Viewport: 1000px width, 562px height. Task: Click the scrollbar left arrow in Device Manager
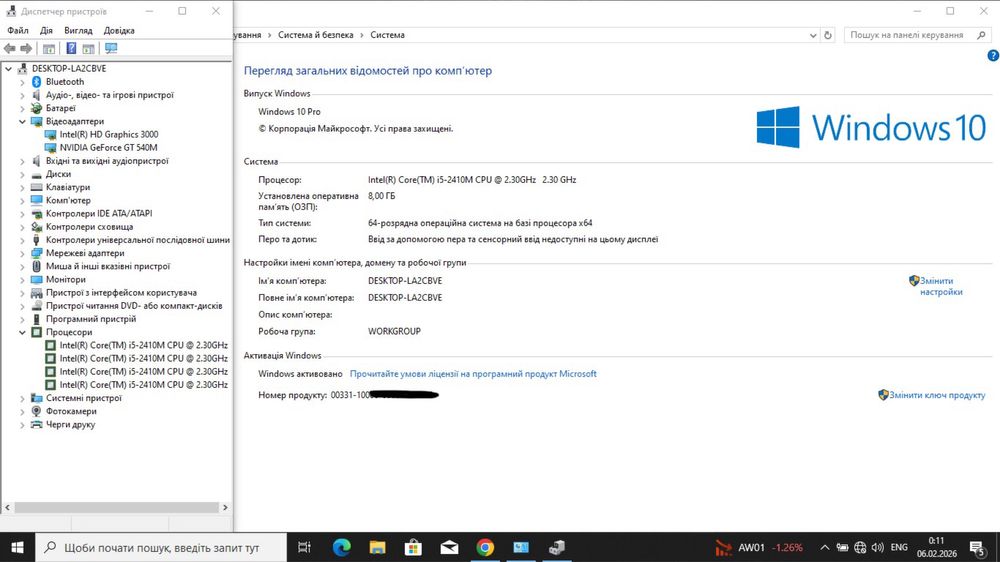[x=8, y=508]
